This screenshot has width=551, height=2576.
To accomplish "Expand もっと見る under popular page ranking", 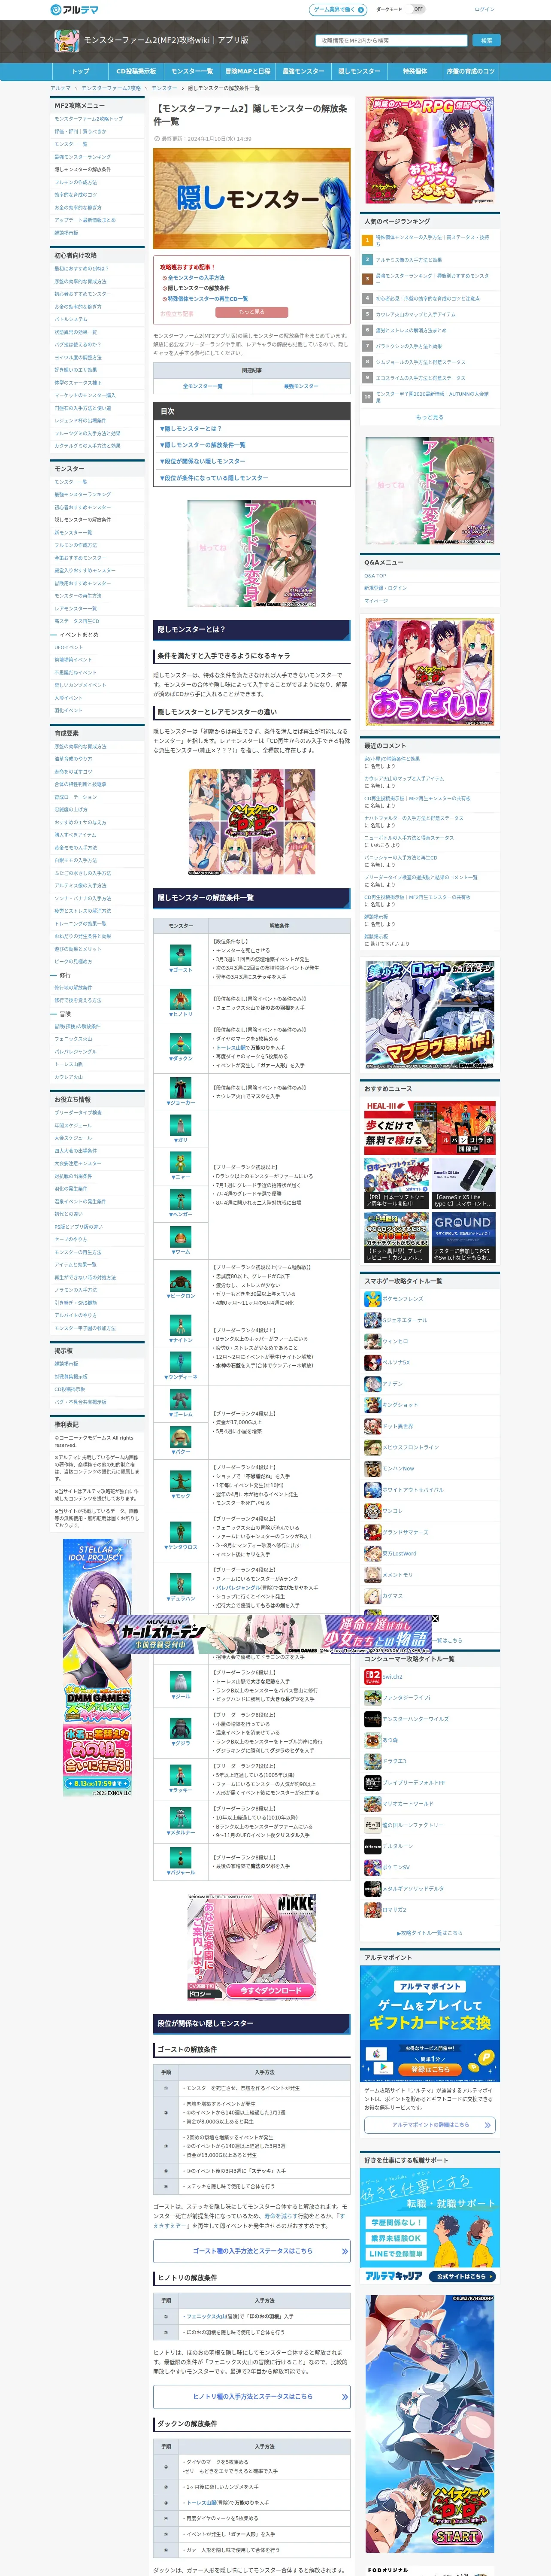I will click(429, 417).
